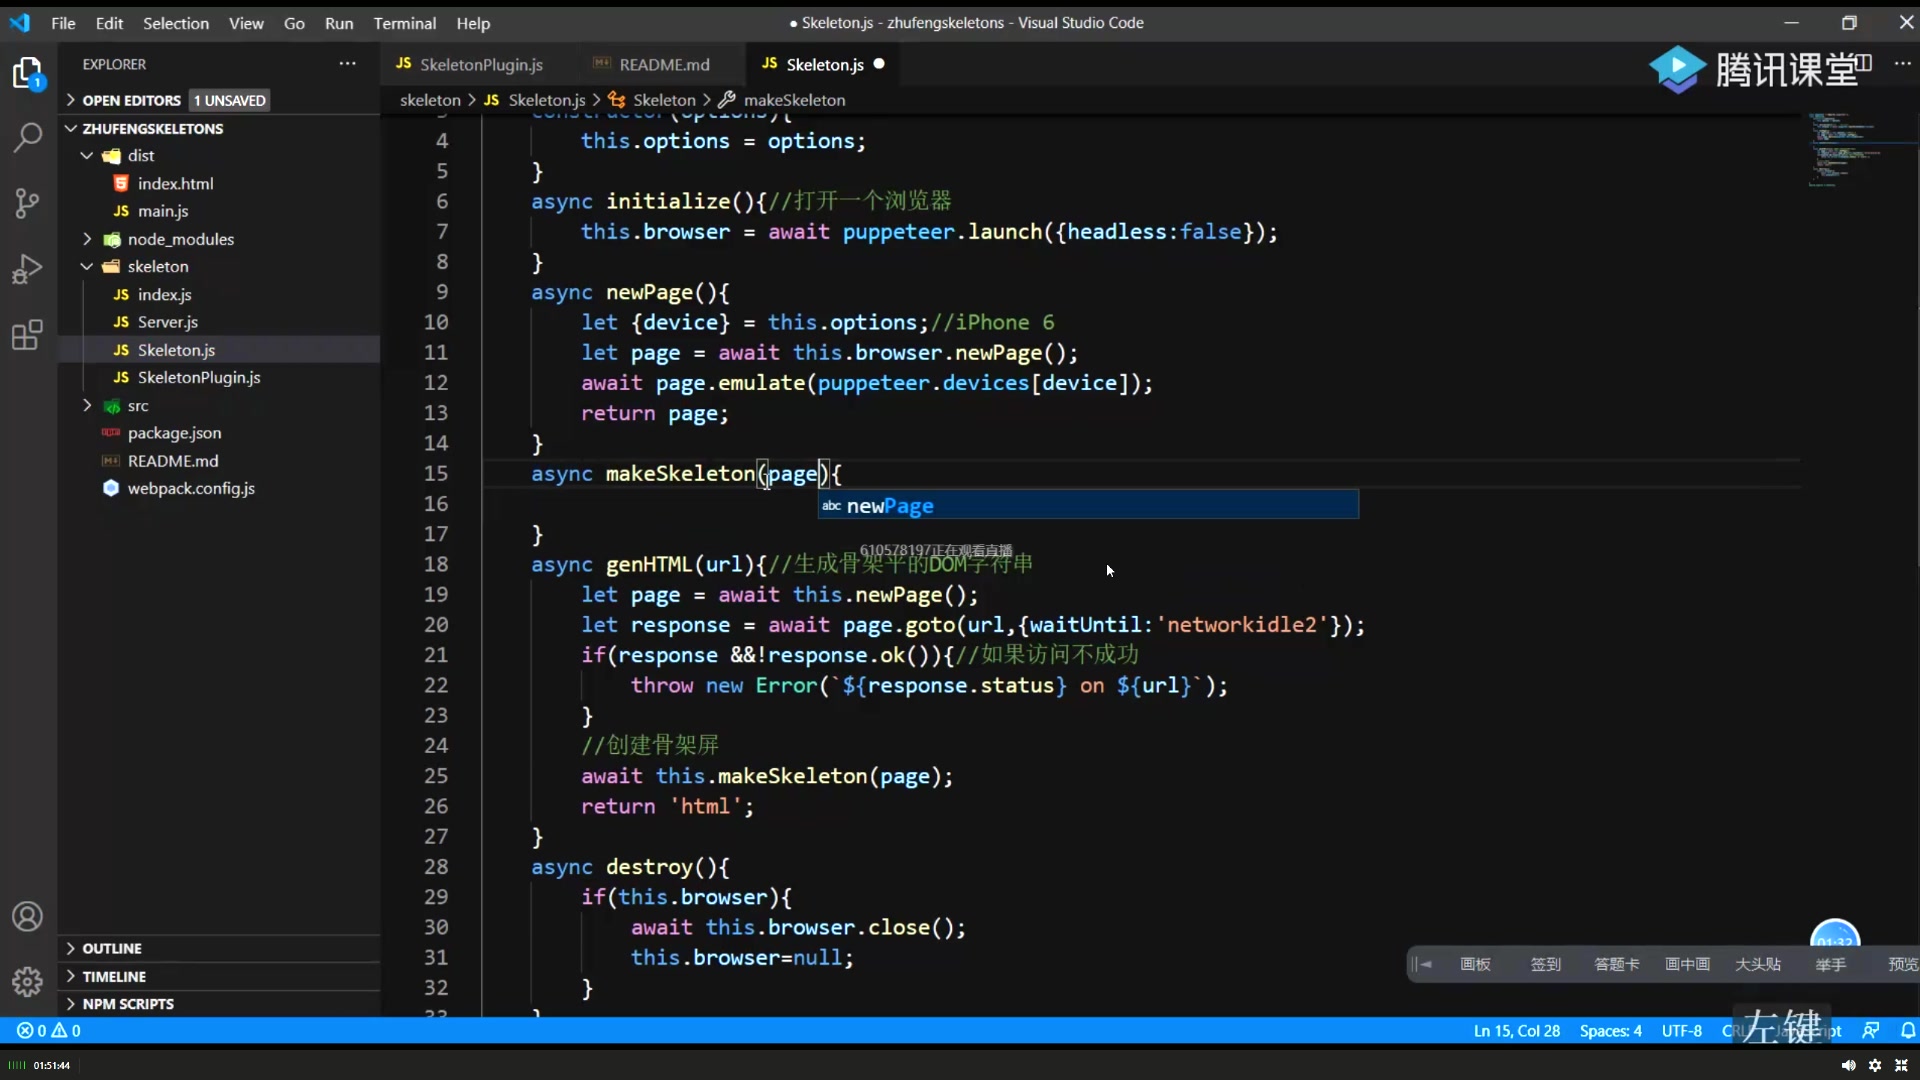Open the Terminal menu
Viewport: 1920px width, 1080px height.
click(405, 23)
